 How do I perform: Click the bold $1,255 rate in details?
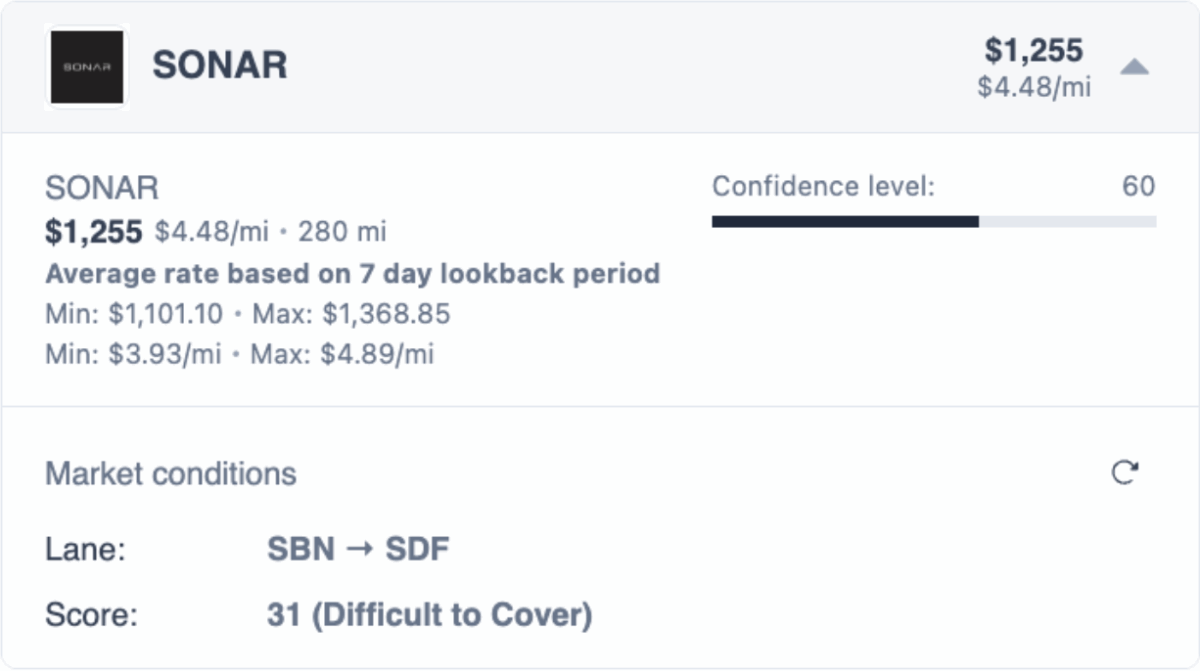tap(94, 232)
